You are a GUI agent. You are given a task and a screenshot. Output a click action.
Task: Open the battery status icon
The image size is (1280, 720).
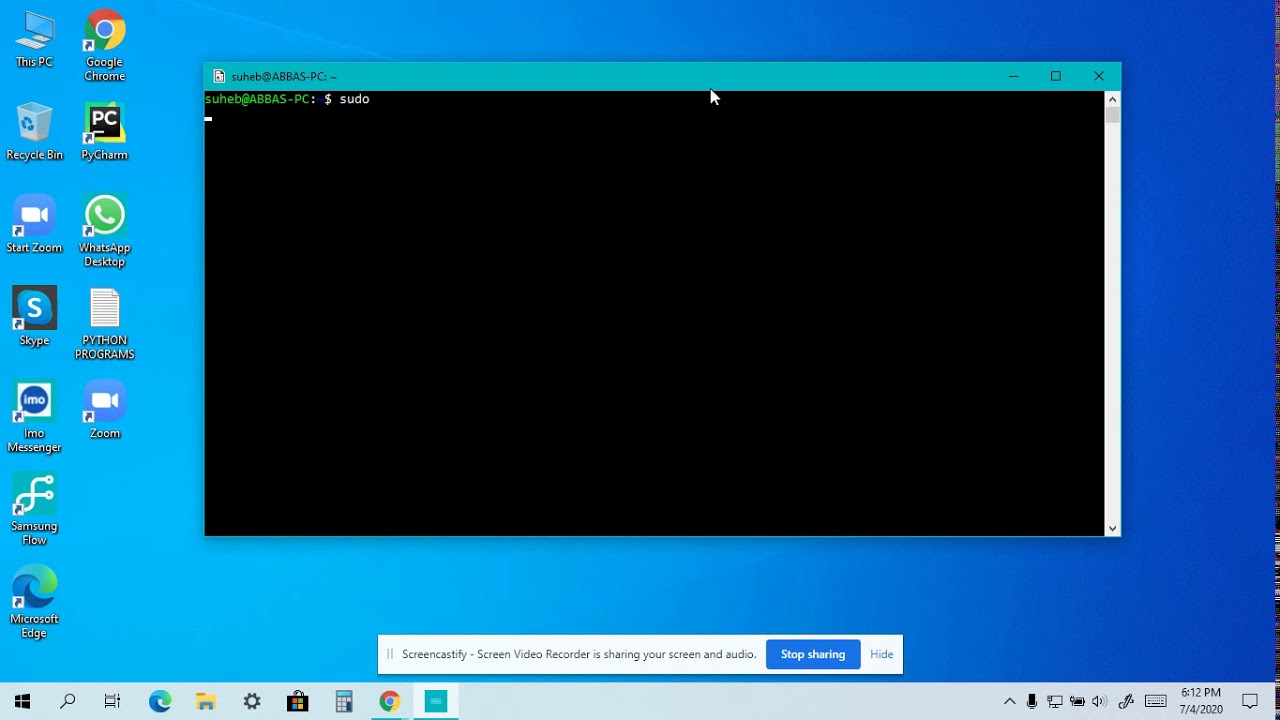(1078, 702)
